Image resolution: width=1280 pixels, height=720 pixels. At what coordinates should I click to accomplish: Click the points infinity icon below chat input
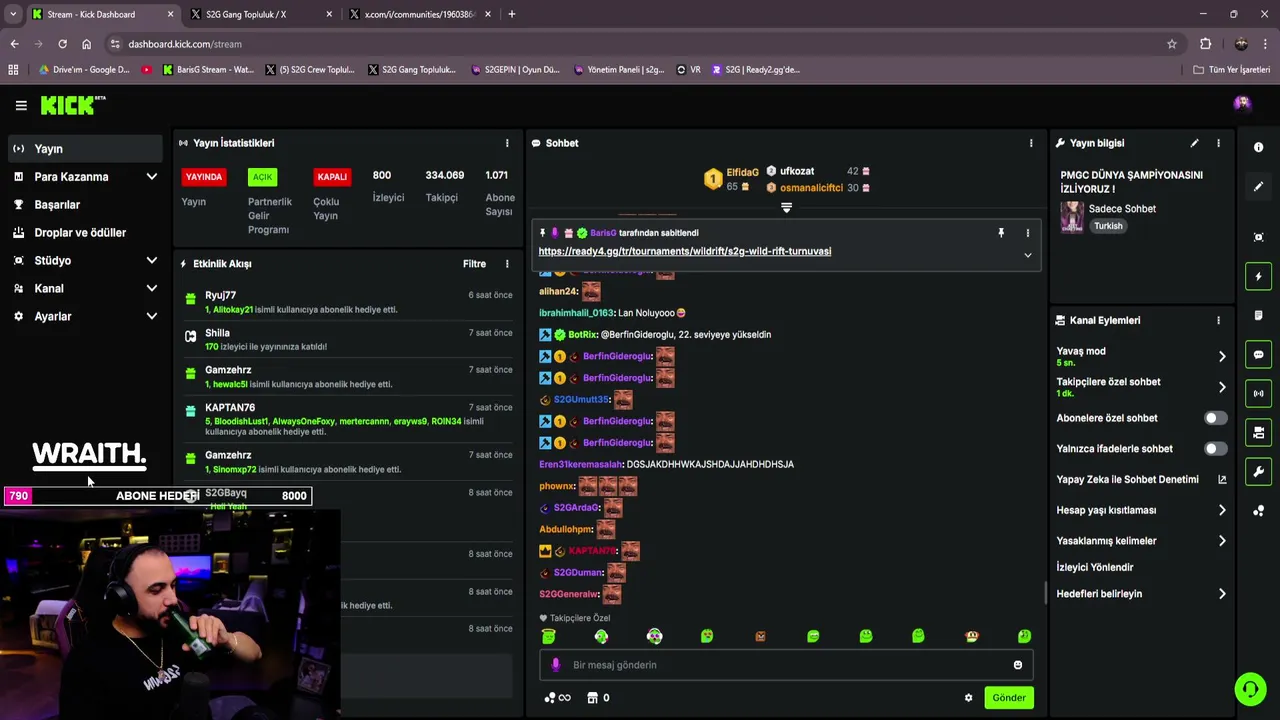[558, 698]
